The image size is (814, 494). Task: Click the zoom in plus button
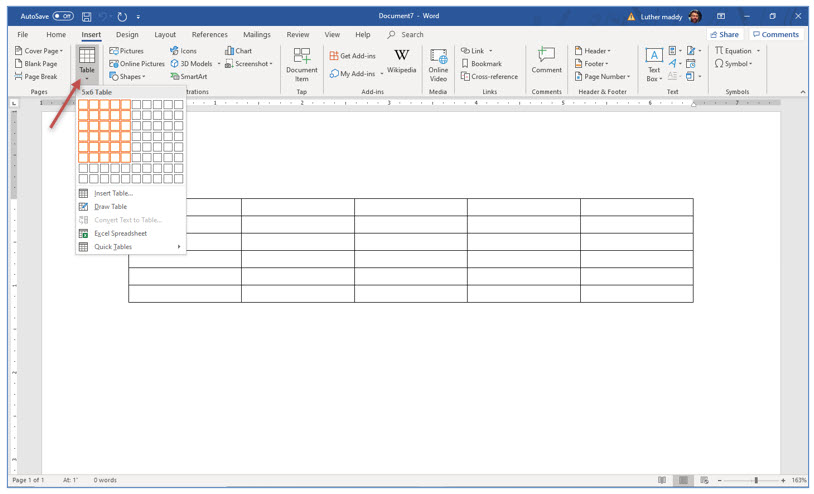tap(783, 481)
